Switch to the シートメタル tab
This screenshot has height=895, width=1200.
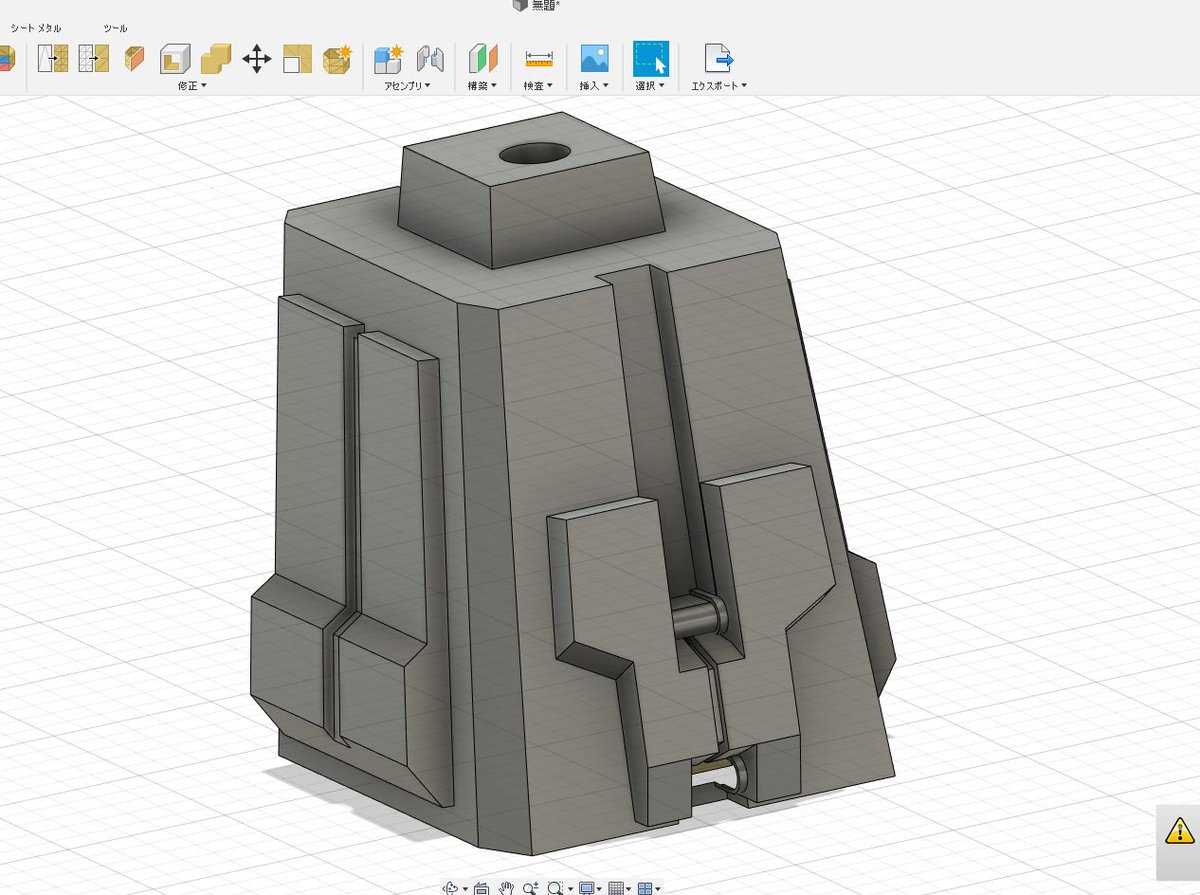click(x=36, y=29)
